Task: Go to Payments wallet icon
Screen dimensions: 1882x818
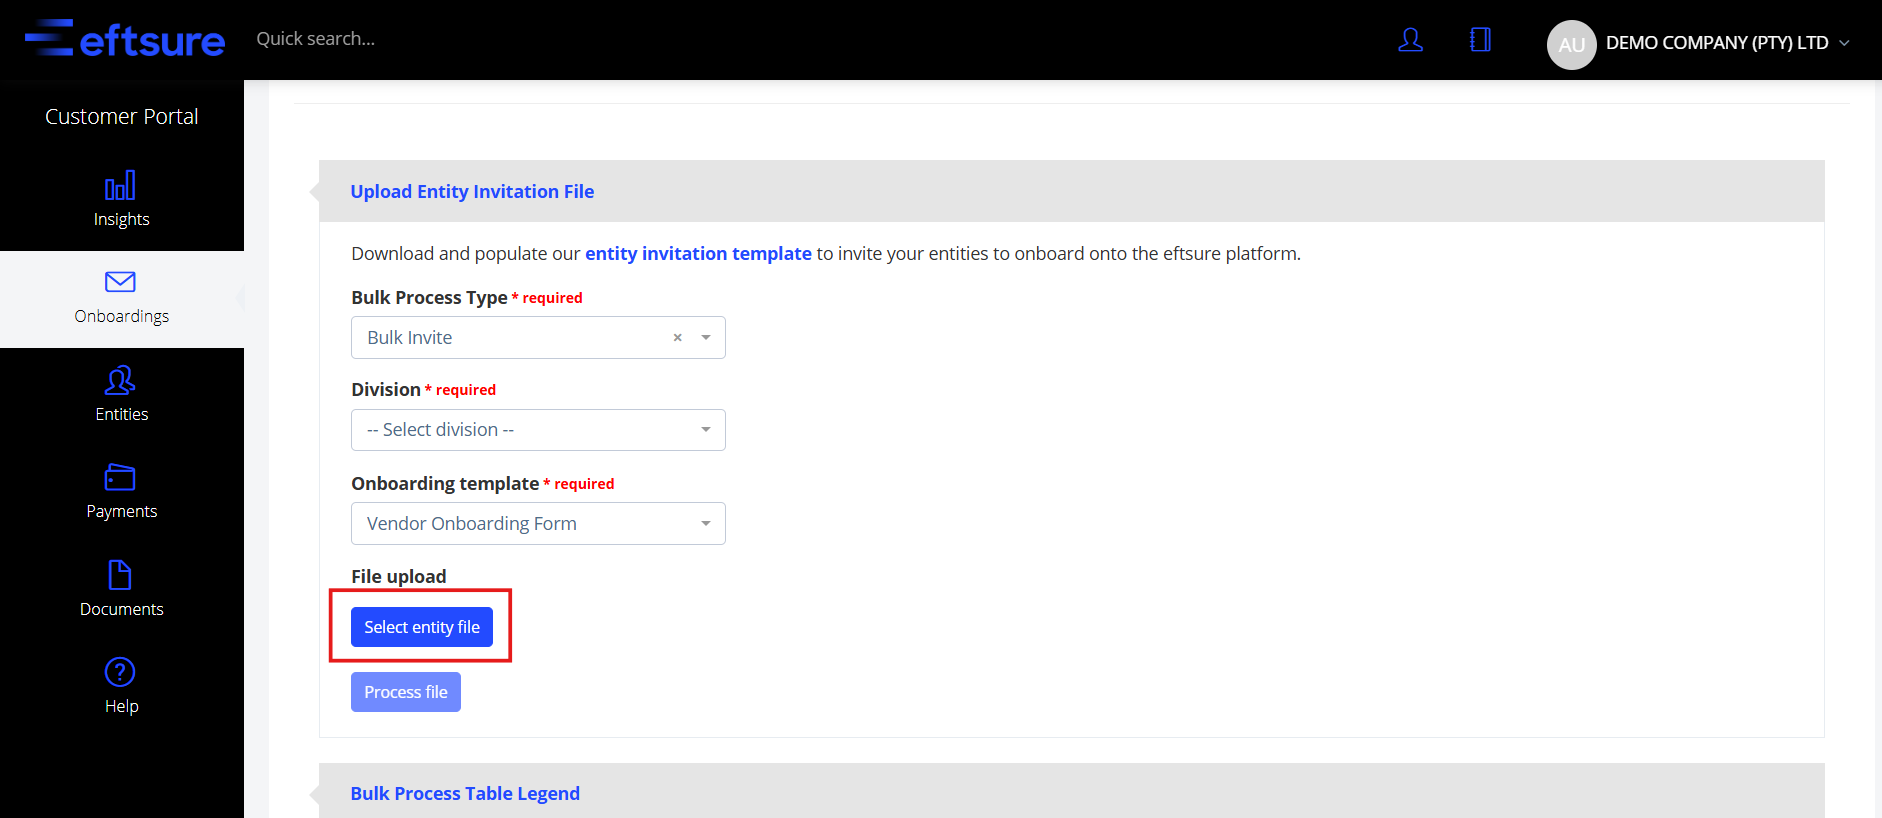Action: pos(120,477)
